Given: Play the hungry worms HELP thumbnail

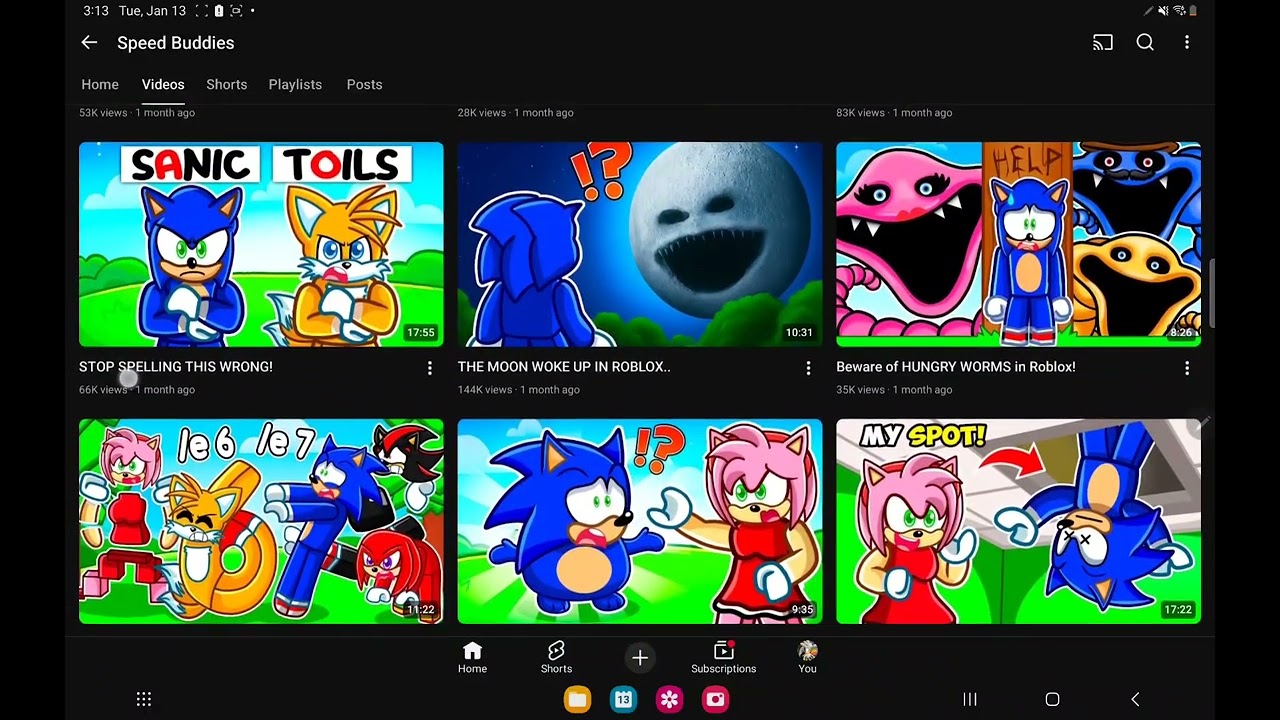Looking at the screenshot, I should 1018,244.
